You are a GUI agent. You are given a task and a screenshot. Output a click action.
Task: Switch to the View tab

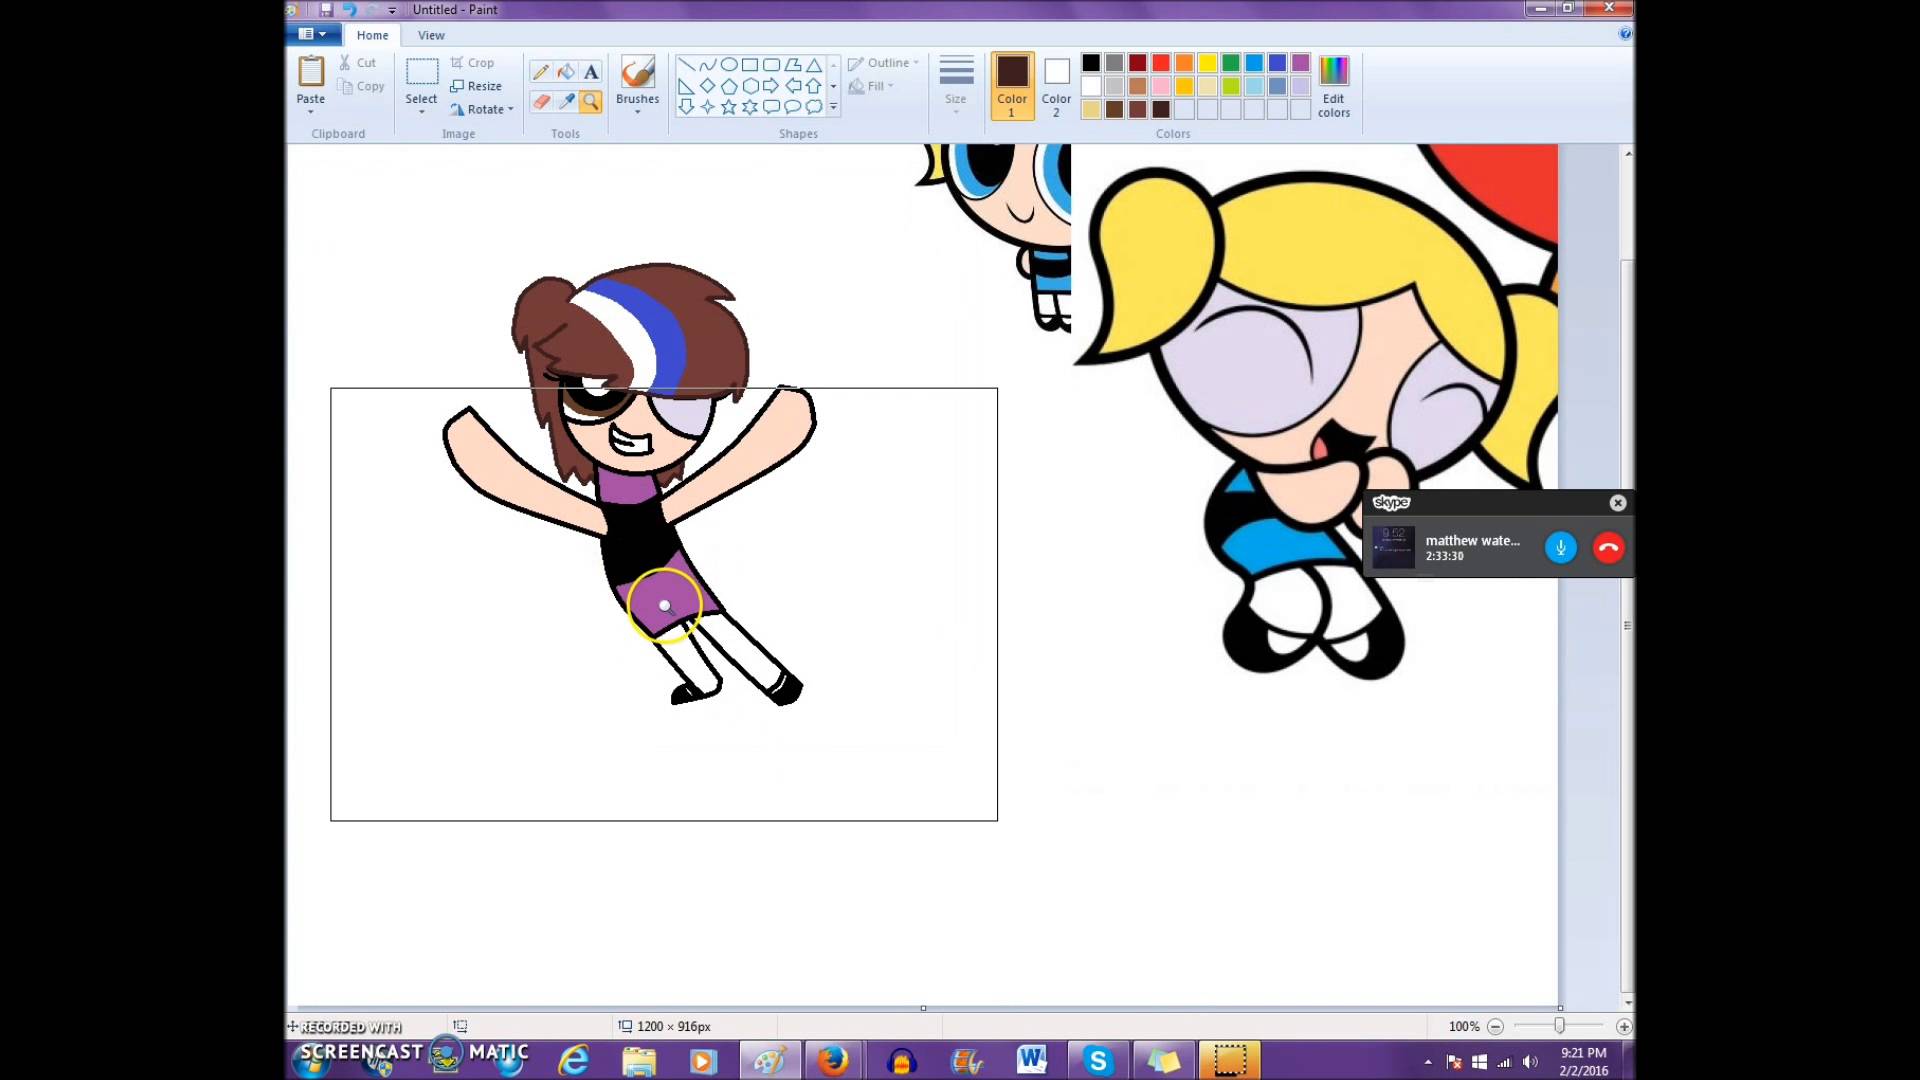(x=431, y=35)
